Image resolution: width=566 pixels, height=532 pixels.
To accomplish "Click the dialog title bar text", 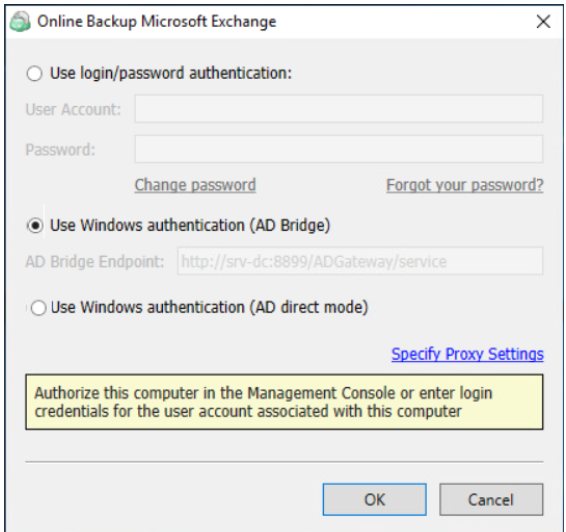I will pos(157,21).
